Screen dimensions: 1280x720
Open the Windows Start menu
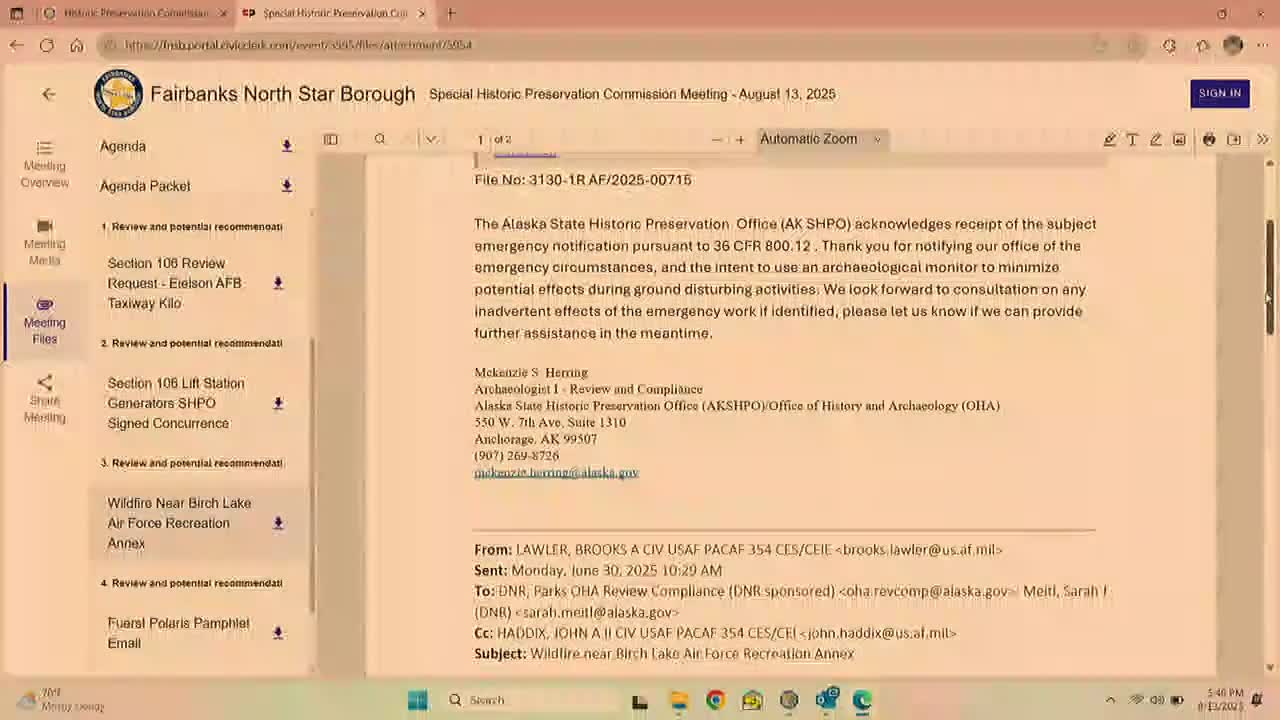[x=418, y=700]
